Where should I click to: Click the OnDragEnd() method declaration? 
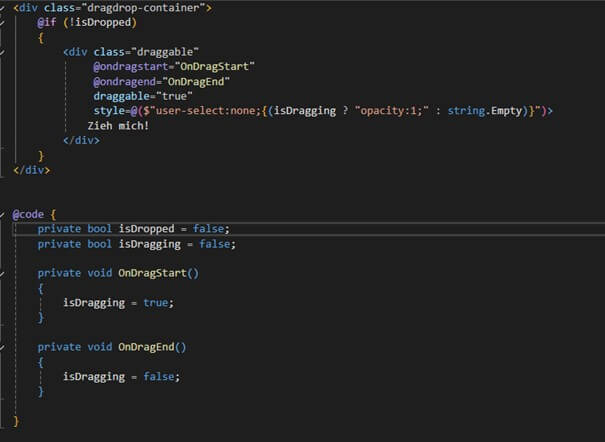(112, 347)
